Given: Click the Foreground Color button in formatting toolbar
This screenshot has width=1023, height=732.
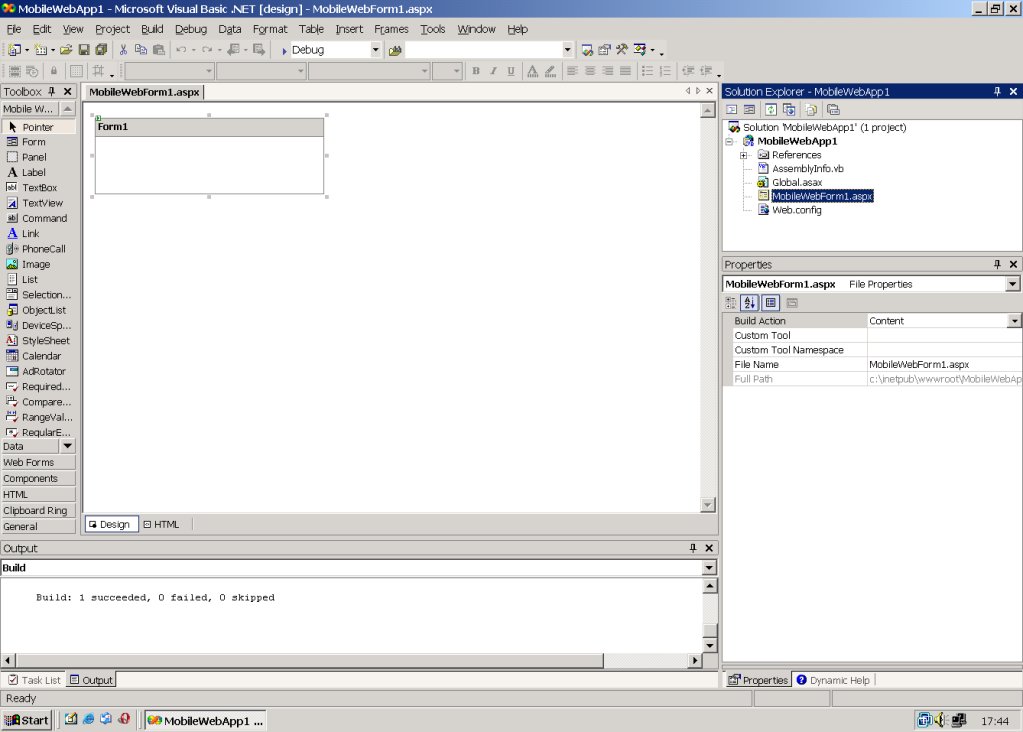Looking at the screenshot, I should [532, 71].
